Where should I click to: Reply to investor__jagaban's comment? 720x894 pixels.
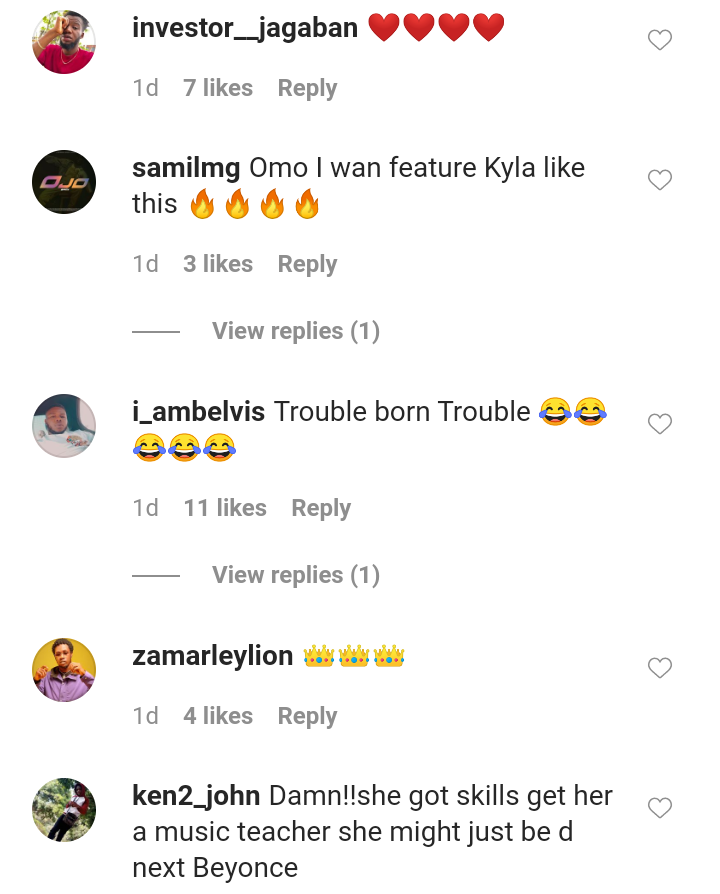click(x=306, y=88)
